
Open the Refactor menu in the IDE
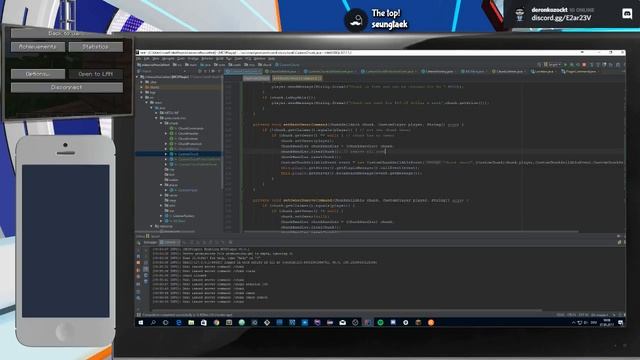[x=207, y=59]
